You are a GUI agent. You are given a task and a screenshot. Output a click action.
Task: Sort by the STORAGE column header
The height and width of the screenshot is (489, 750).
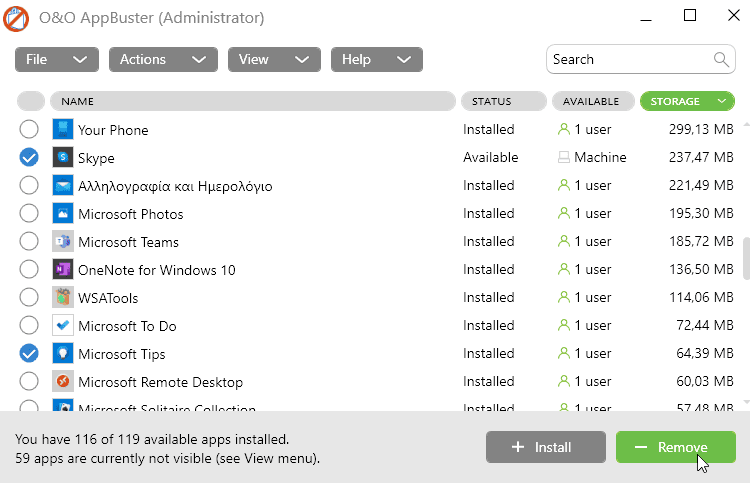(x=687, y=101)
